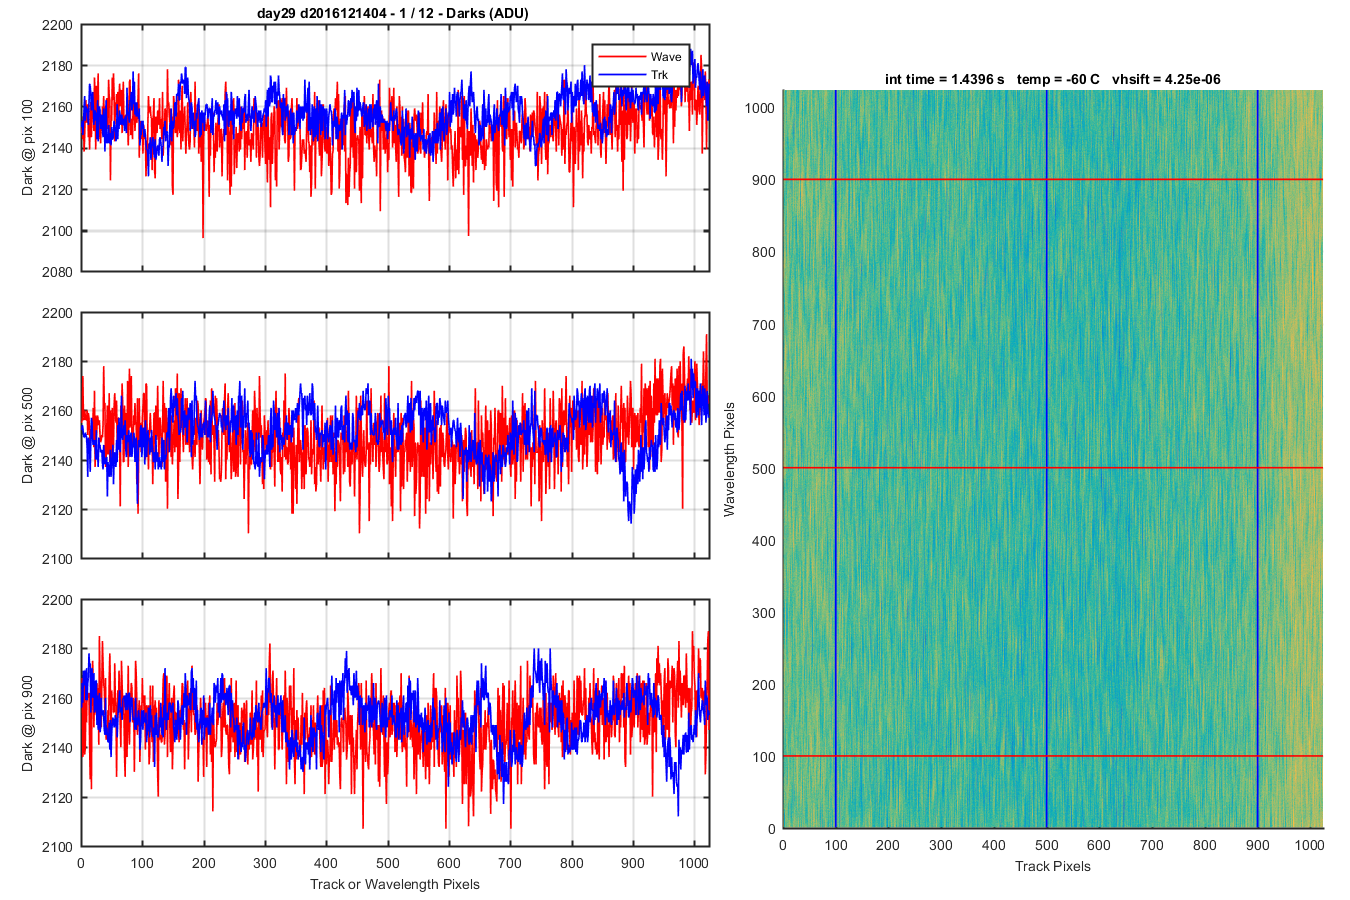Click the title "day29 d2016121404 - 1 / 12 - Darks (ADU)"
Image resolution: width=1350 pixels, height=900 pixels.
tap(395, 13)
